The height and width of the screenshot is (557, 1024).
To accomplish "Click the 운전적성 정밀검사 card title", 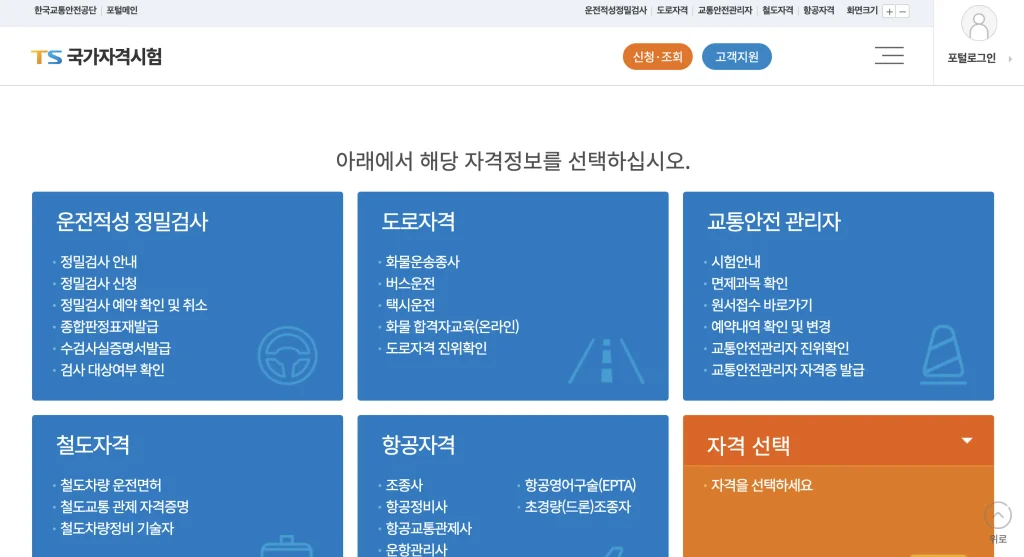I will 132,222.
